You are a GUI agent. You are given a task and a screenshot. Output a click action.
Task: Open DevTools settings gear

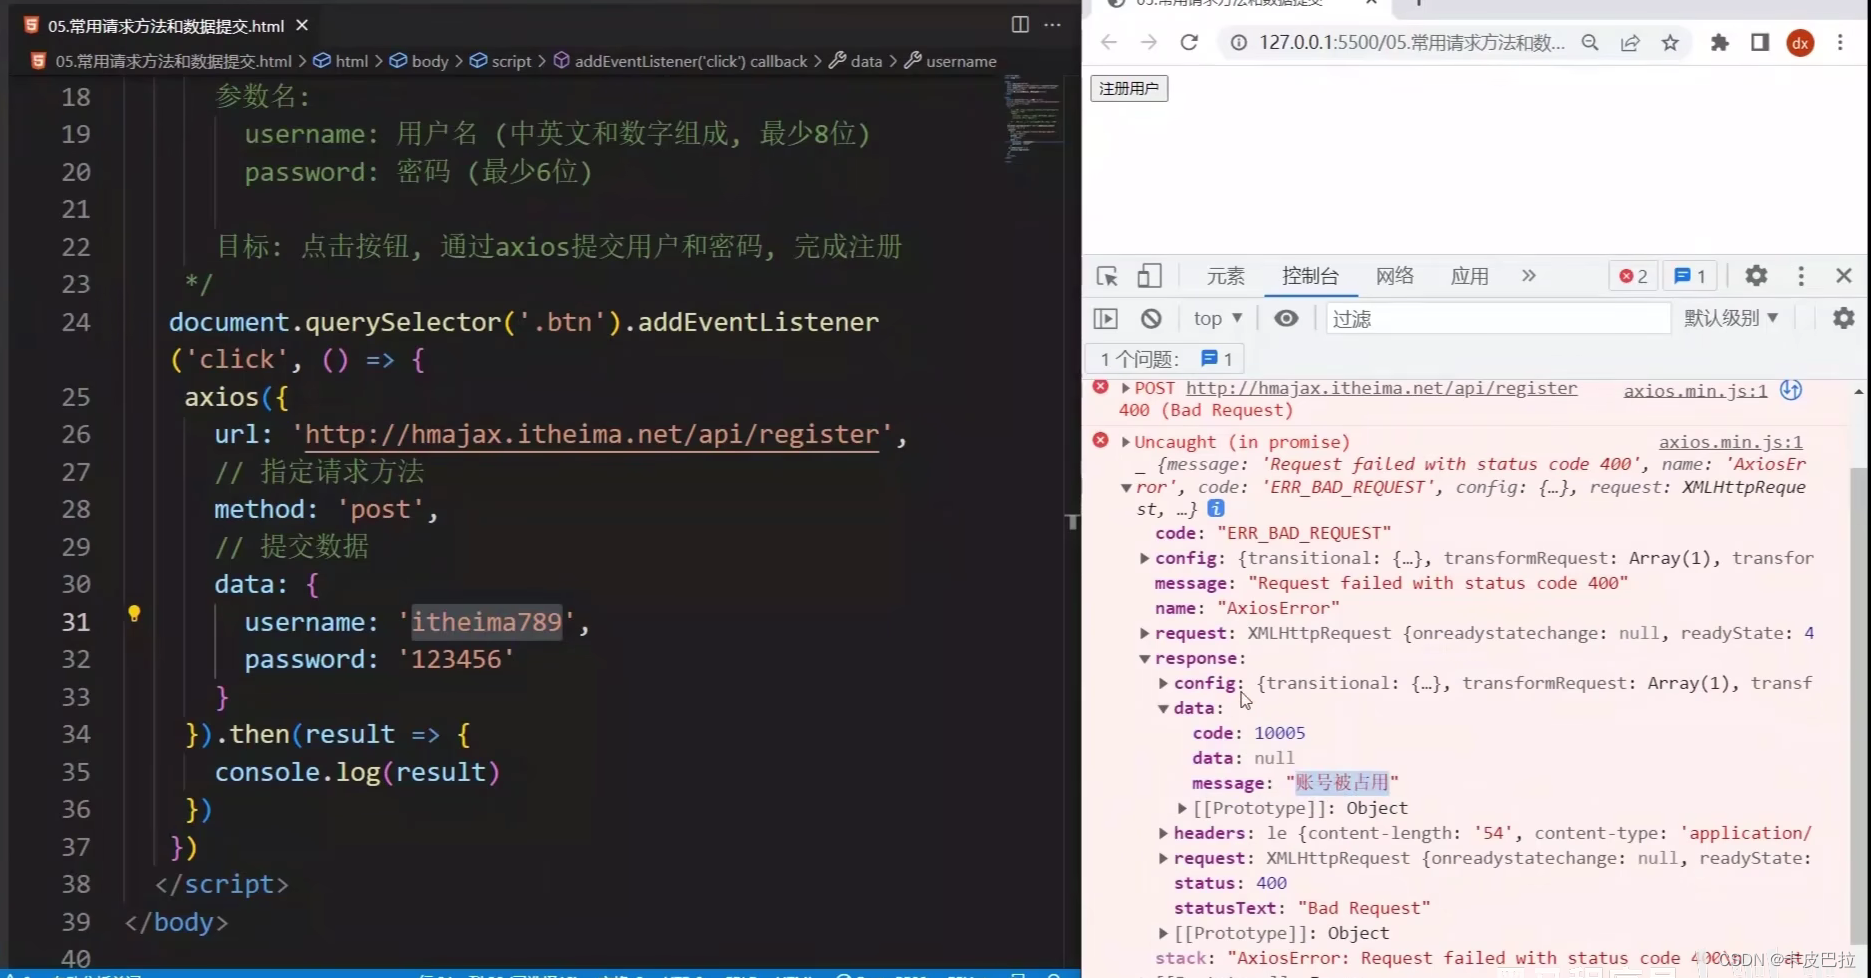pyautogui.click(x=1756, y=276)
